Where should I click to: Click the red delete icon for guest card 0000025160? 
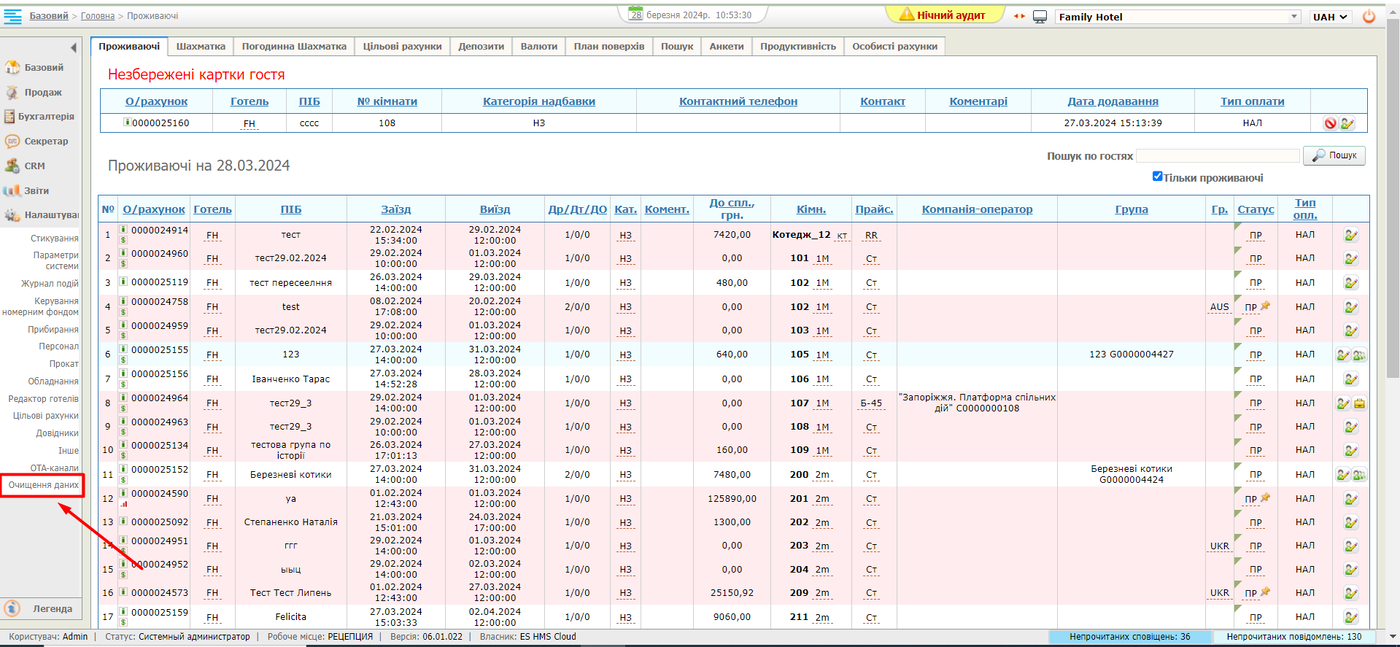pos(1330,124)
